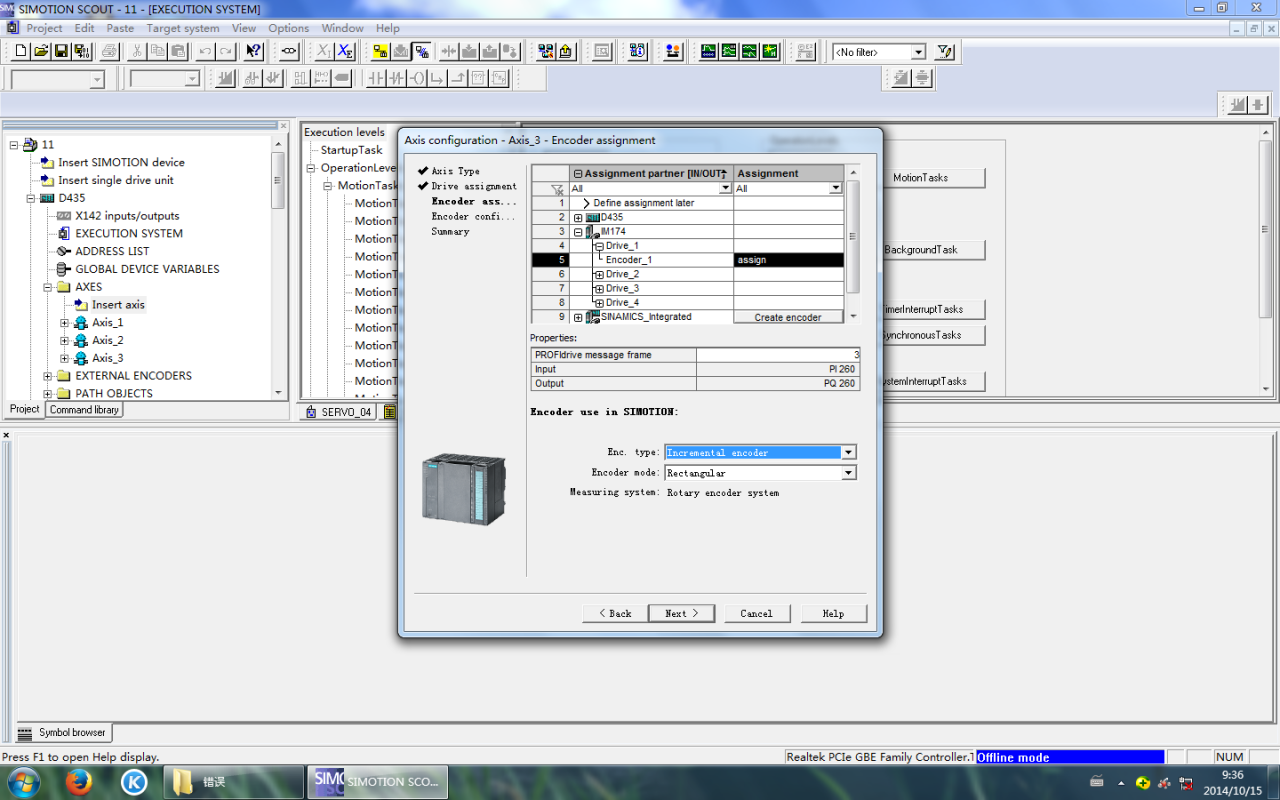This screenshot has width=1280, height=800.
Task: Save the project using the floppy disk icon
Action: [x=61, y=51]
